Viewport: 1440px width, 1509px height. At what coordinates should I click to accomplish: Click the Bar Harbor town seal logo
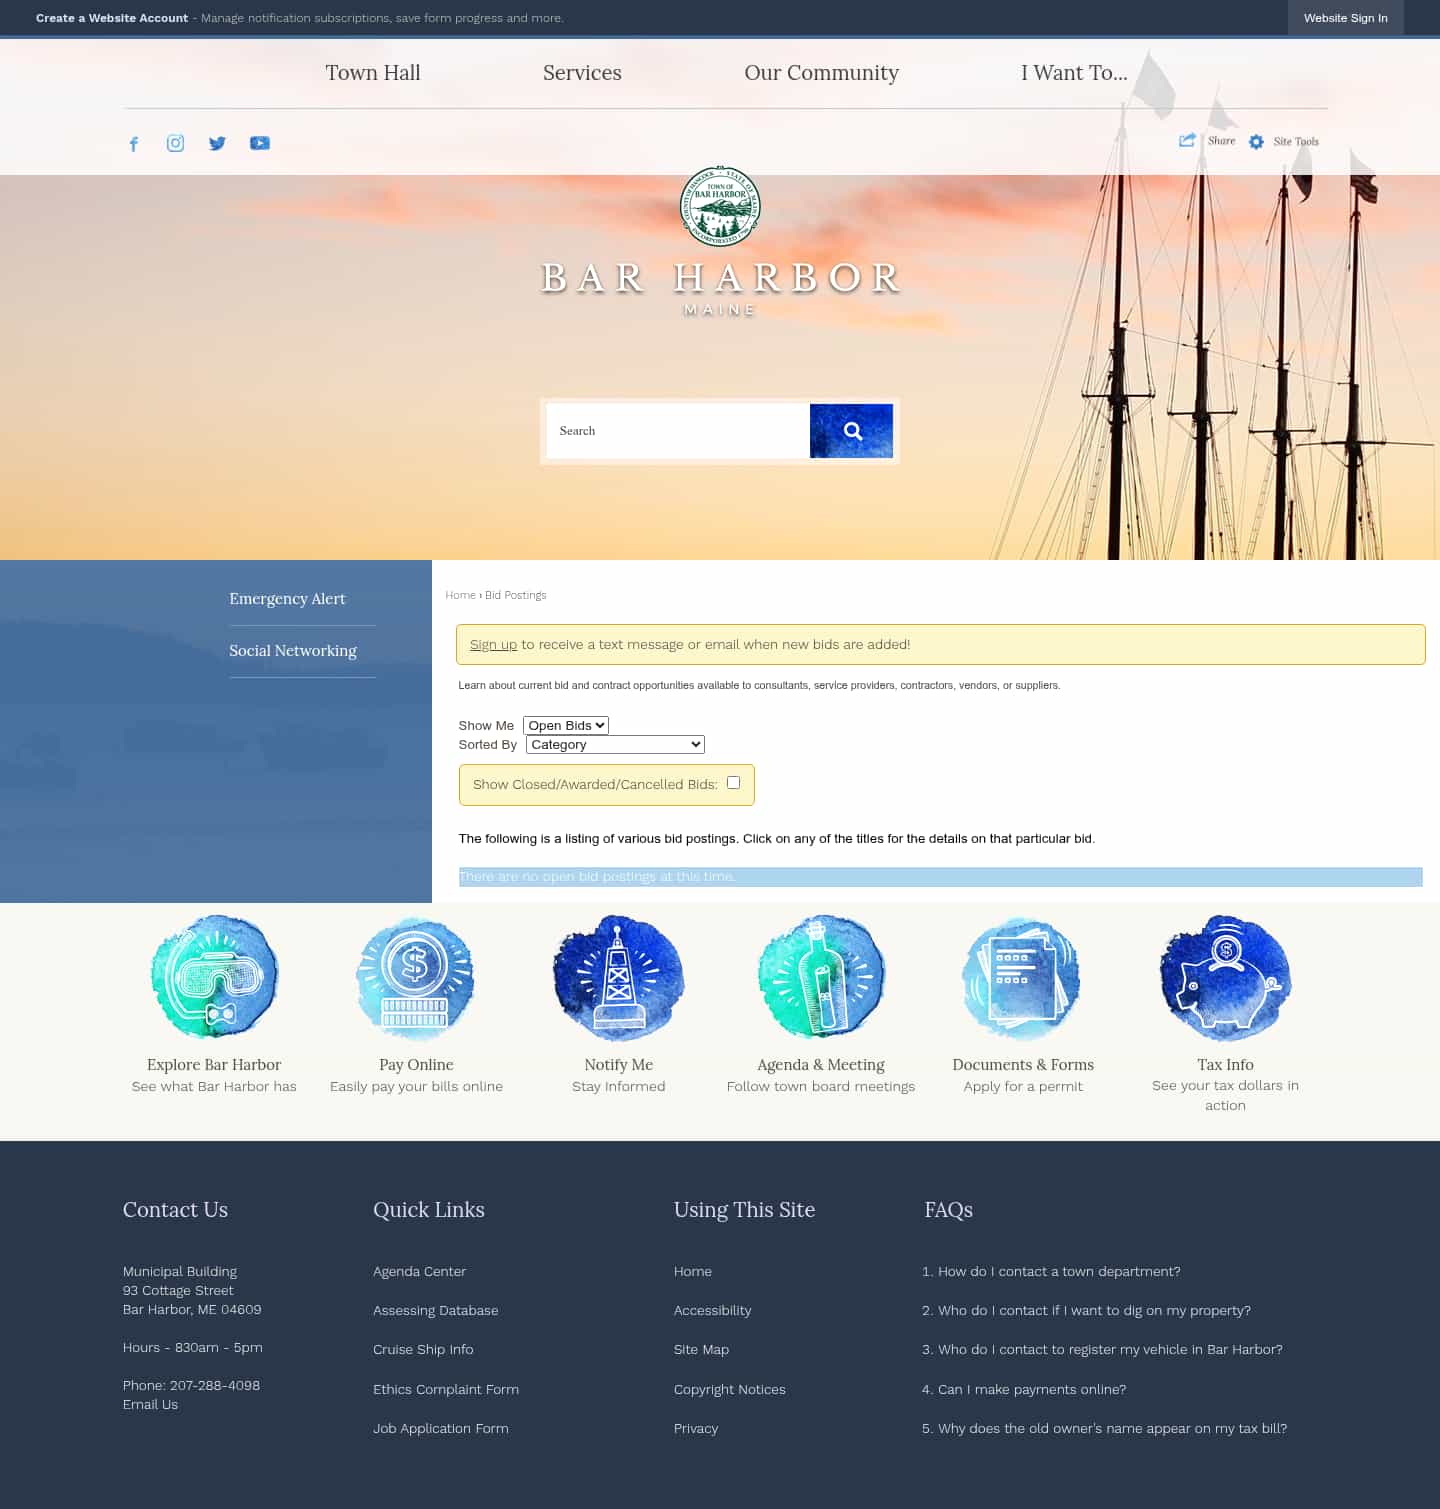[x=720, y=206]
